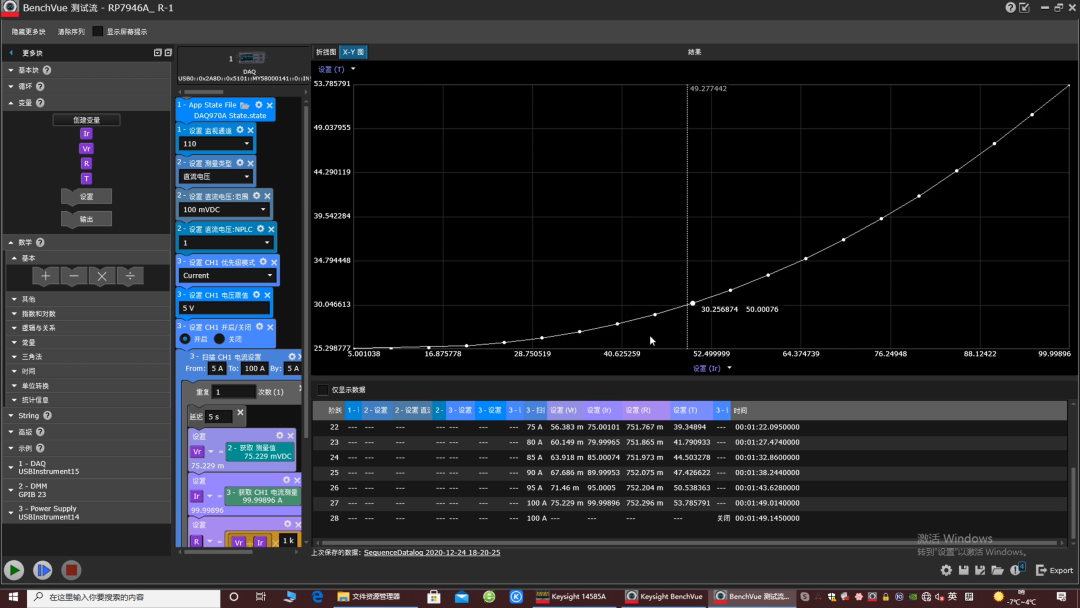Stop the sequence with the red stop button
The image size is (1080, 608).
pos(71,570)
